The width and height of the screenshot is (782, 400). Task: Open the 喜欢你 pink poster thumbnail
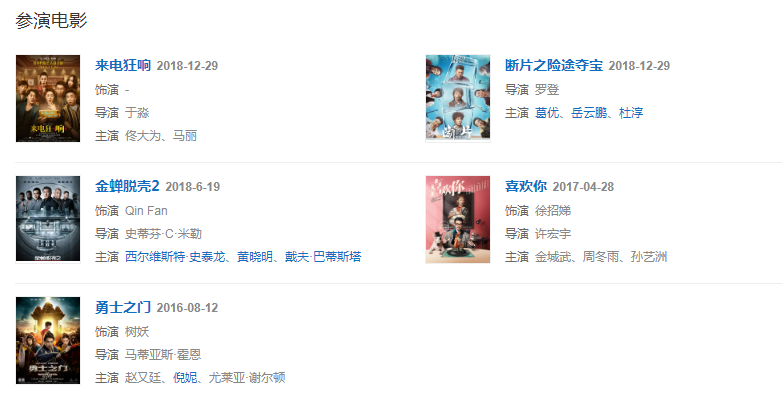(x=458, y=219)
